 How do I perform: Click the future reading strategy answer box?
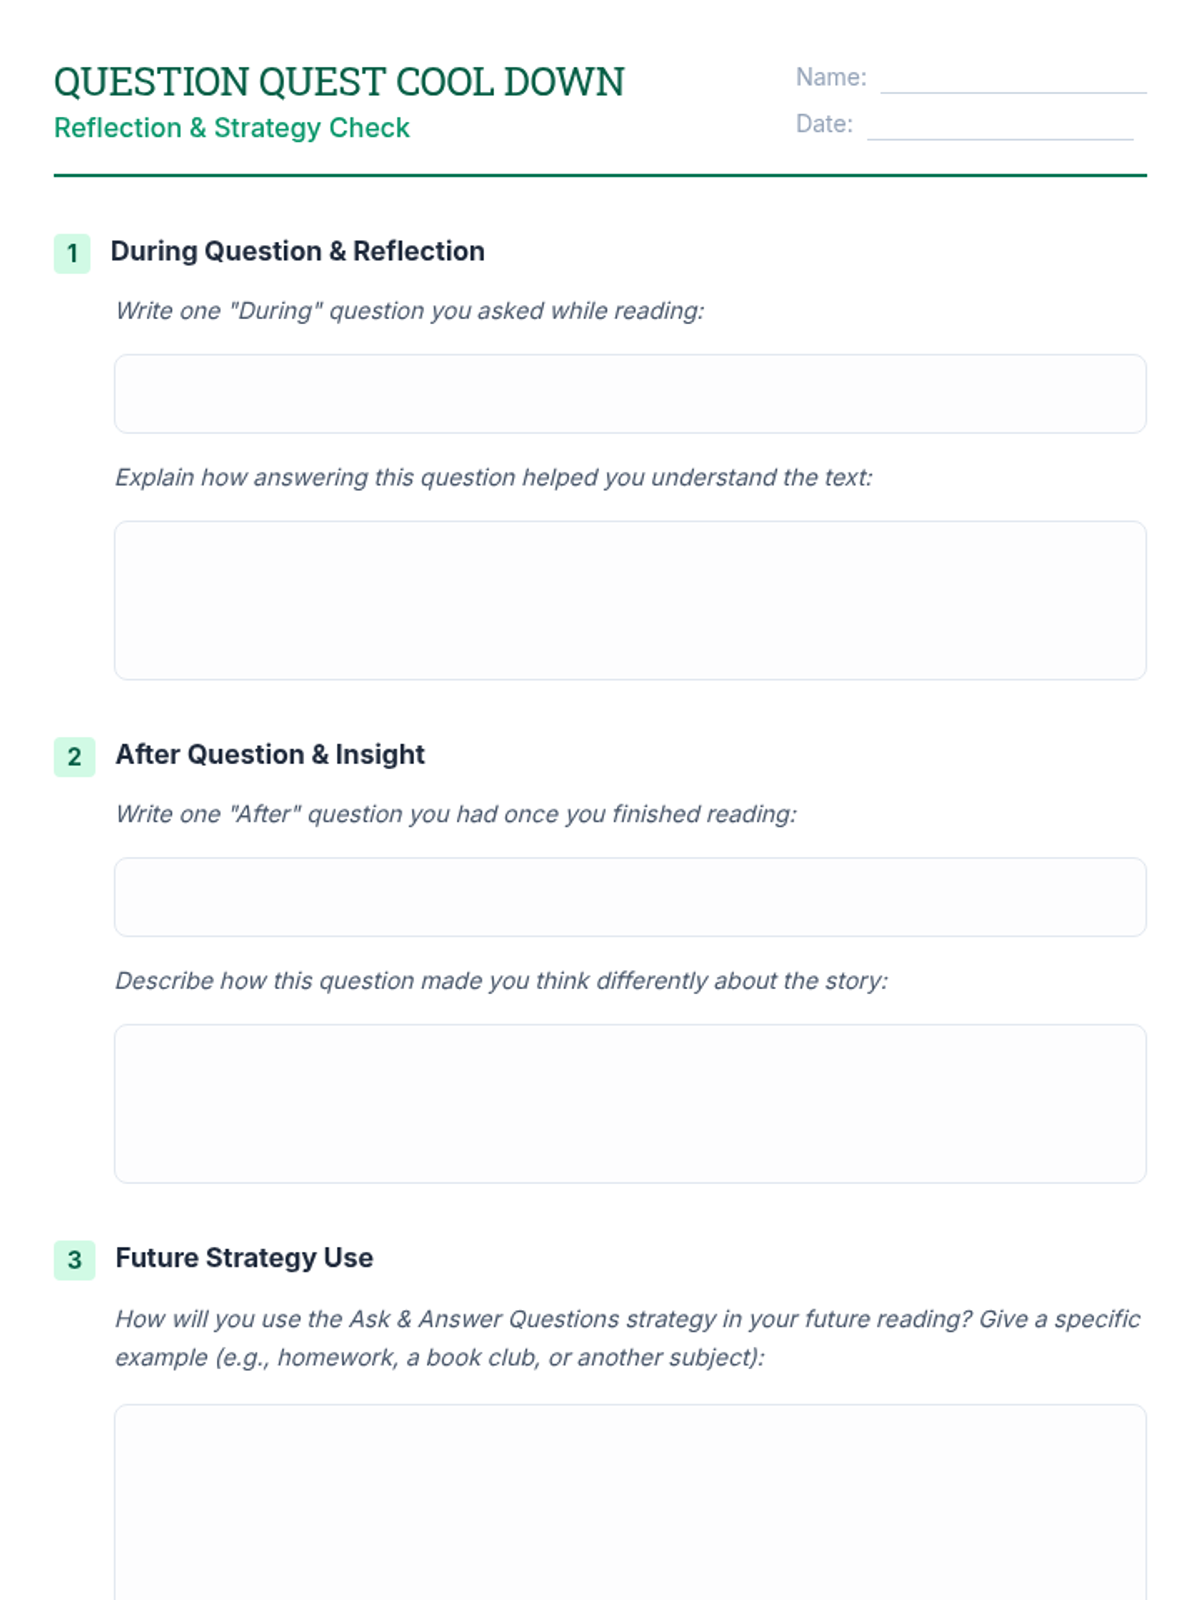coord(630,1502)
